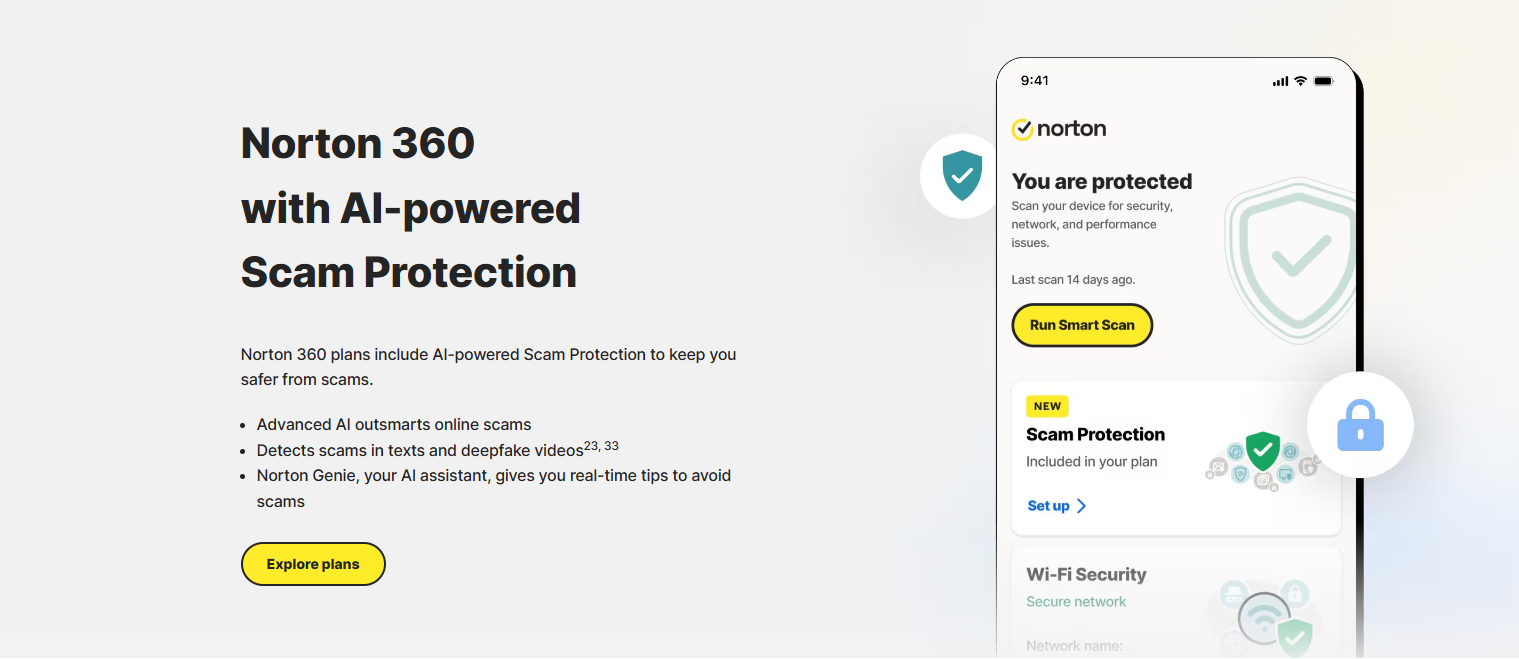The image size is (1519, 659).
Task: Click the Run Smart Scan button
Action: [1082, 325]
